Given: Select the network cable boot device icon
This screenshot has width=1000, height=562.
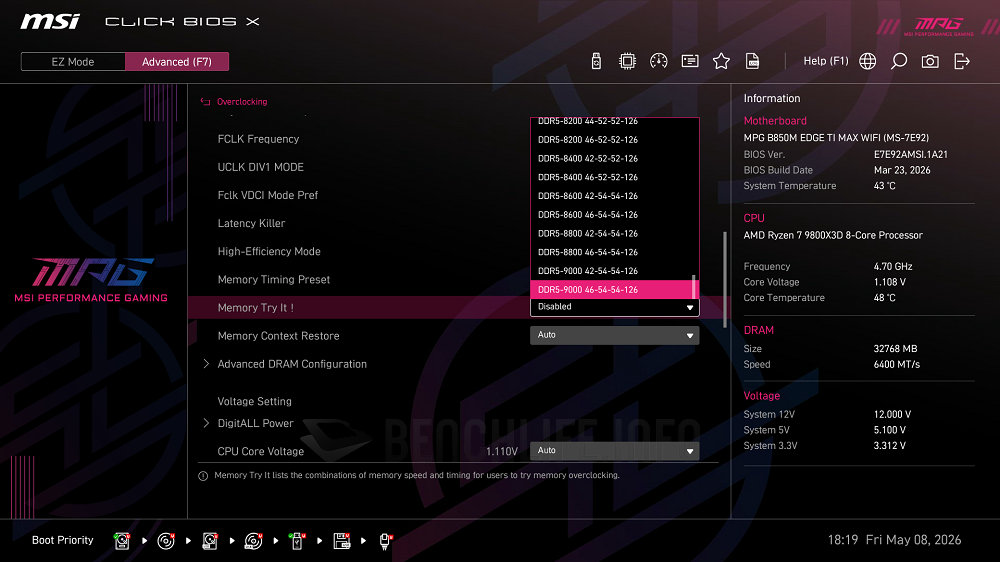Looking at the screenshot, I should [385, 541].
